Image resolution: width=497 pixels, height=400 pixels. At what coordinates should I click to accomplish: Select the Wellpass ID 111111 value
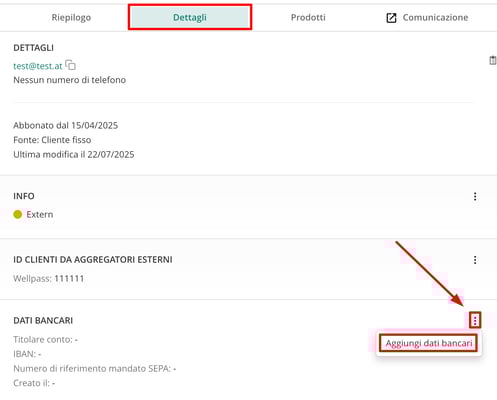pyautogui.click(x=69, y=278)
